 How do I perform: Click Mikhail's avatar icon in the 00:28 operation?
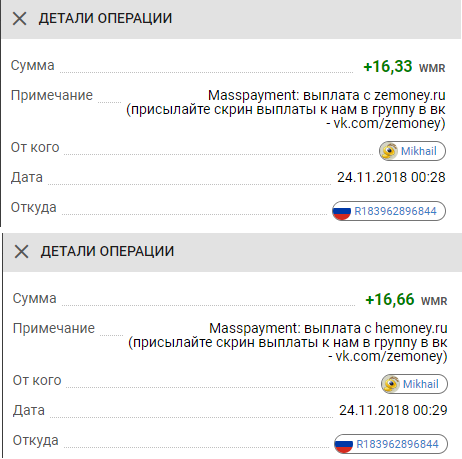(389, 151)
